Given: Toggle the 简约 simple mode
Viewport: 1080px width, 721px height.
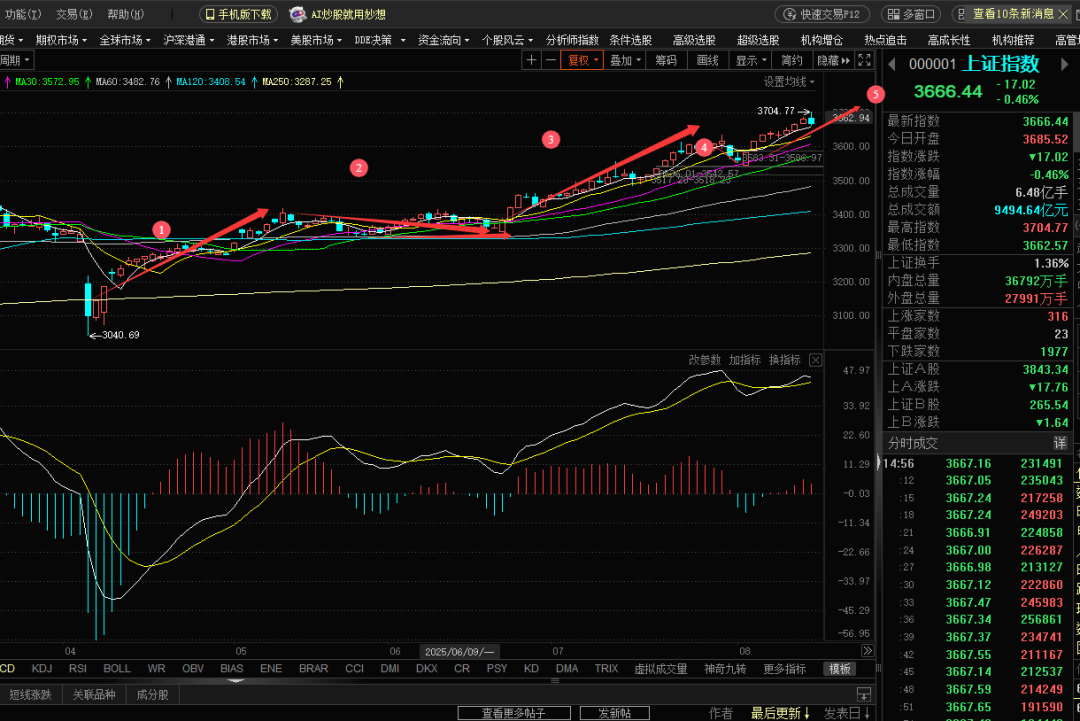Looking at the screenshot, I should pyautogui.click(x=791, y=60).
